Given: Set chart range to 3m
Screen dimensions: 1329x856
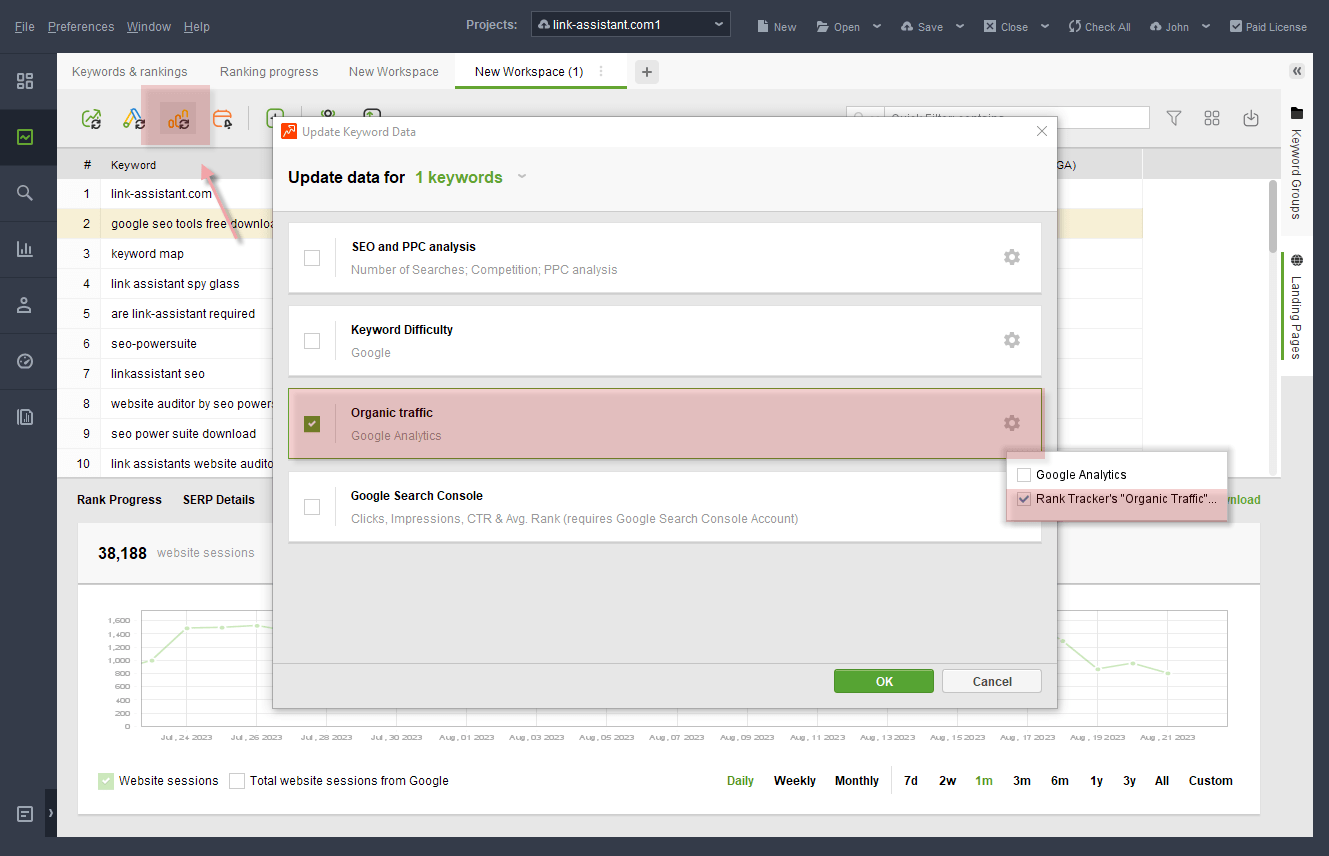Looking at the screenshot, I should [x=1022, y=781].
